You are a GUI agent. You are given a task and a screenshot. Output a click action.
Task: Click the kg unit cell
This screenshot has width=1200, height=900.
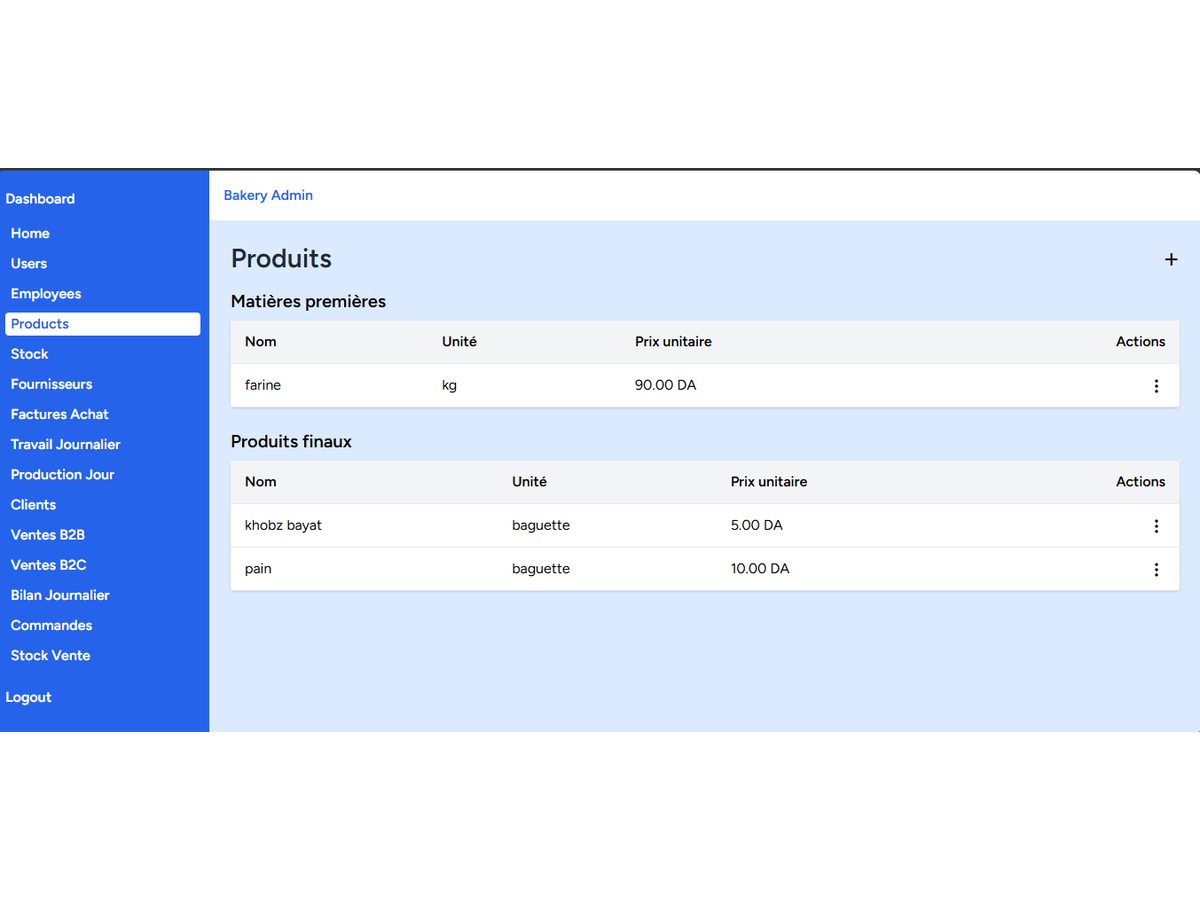[x=449, y=385]
